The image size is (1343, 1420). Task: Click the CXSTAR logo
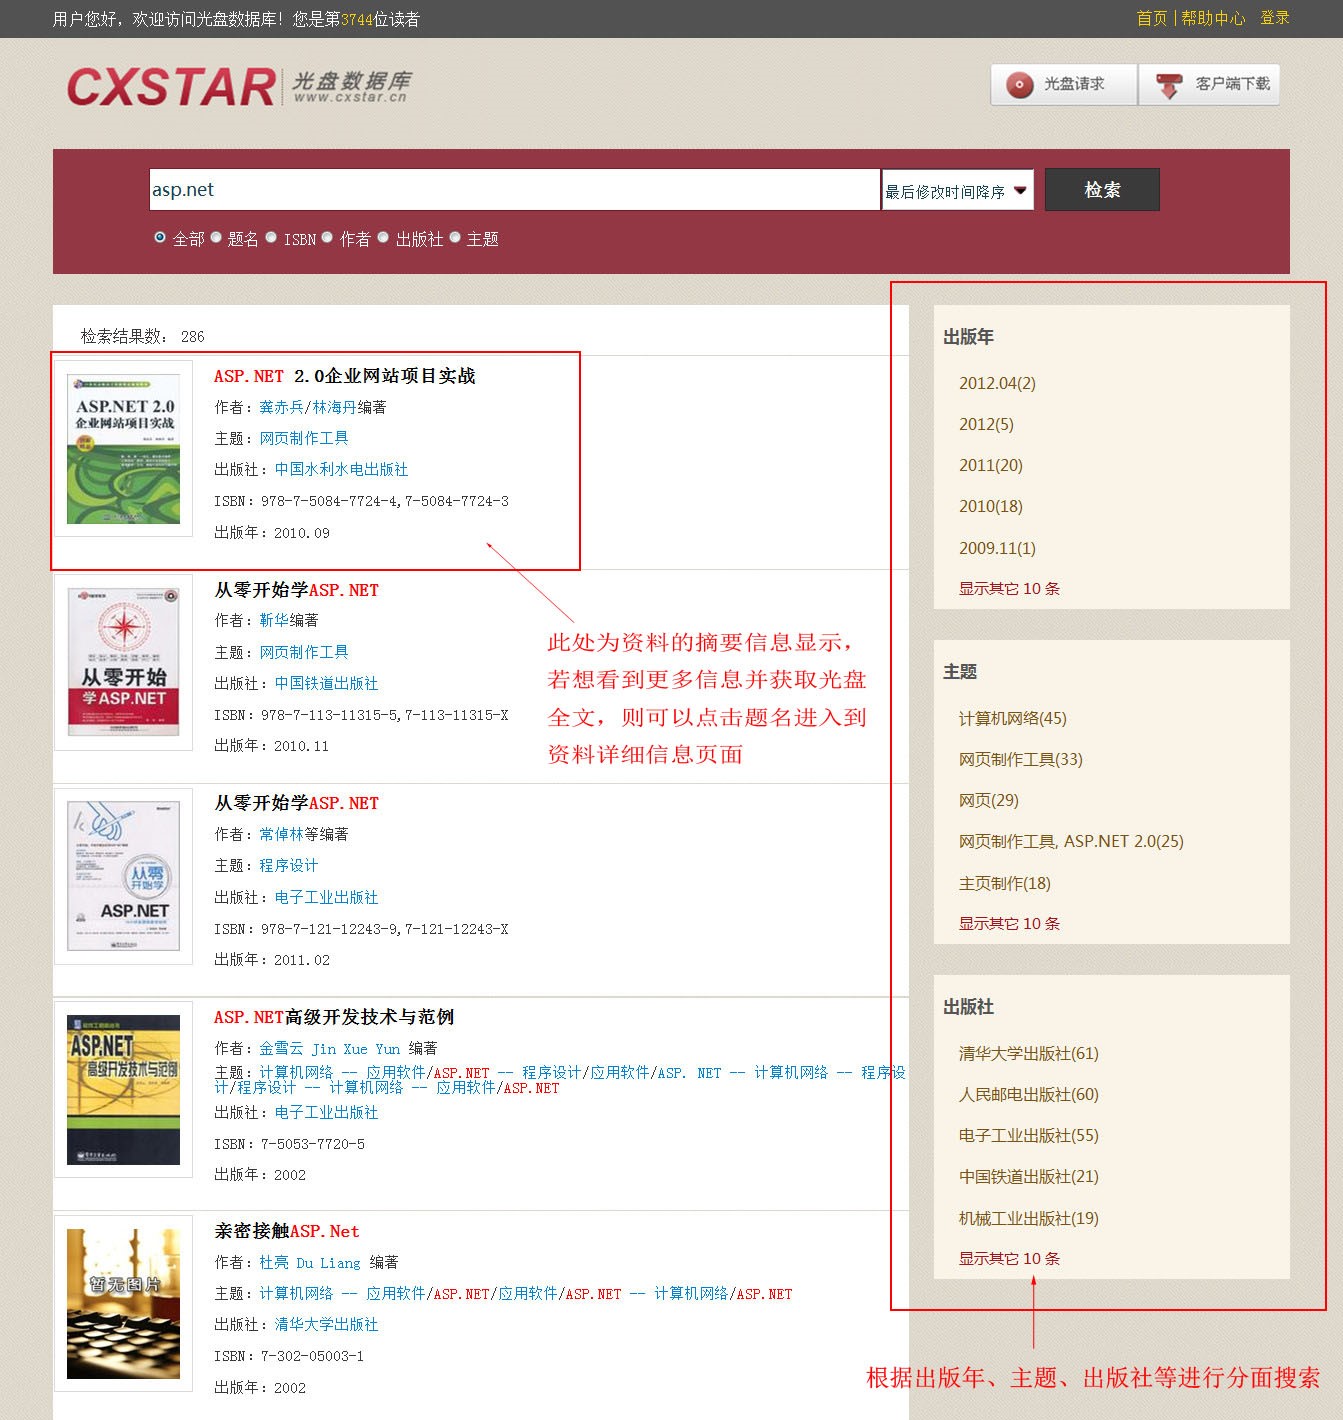171,87
